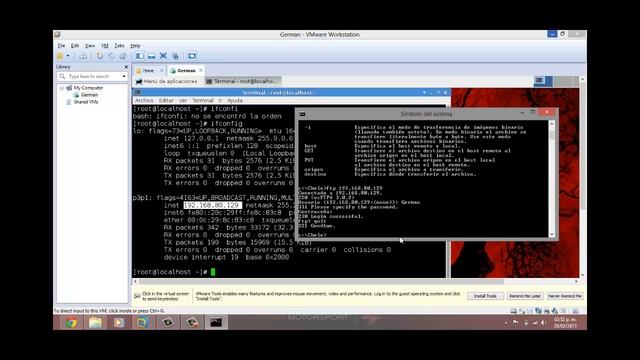Click the Remind Me Later button
This screenshot has width=640, height=360.
[x=524, y=296]
